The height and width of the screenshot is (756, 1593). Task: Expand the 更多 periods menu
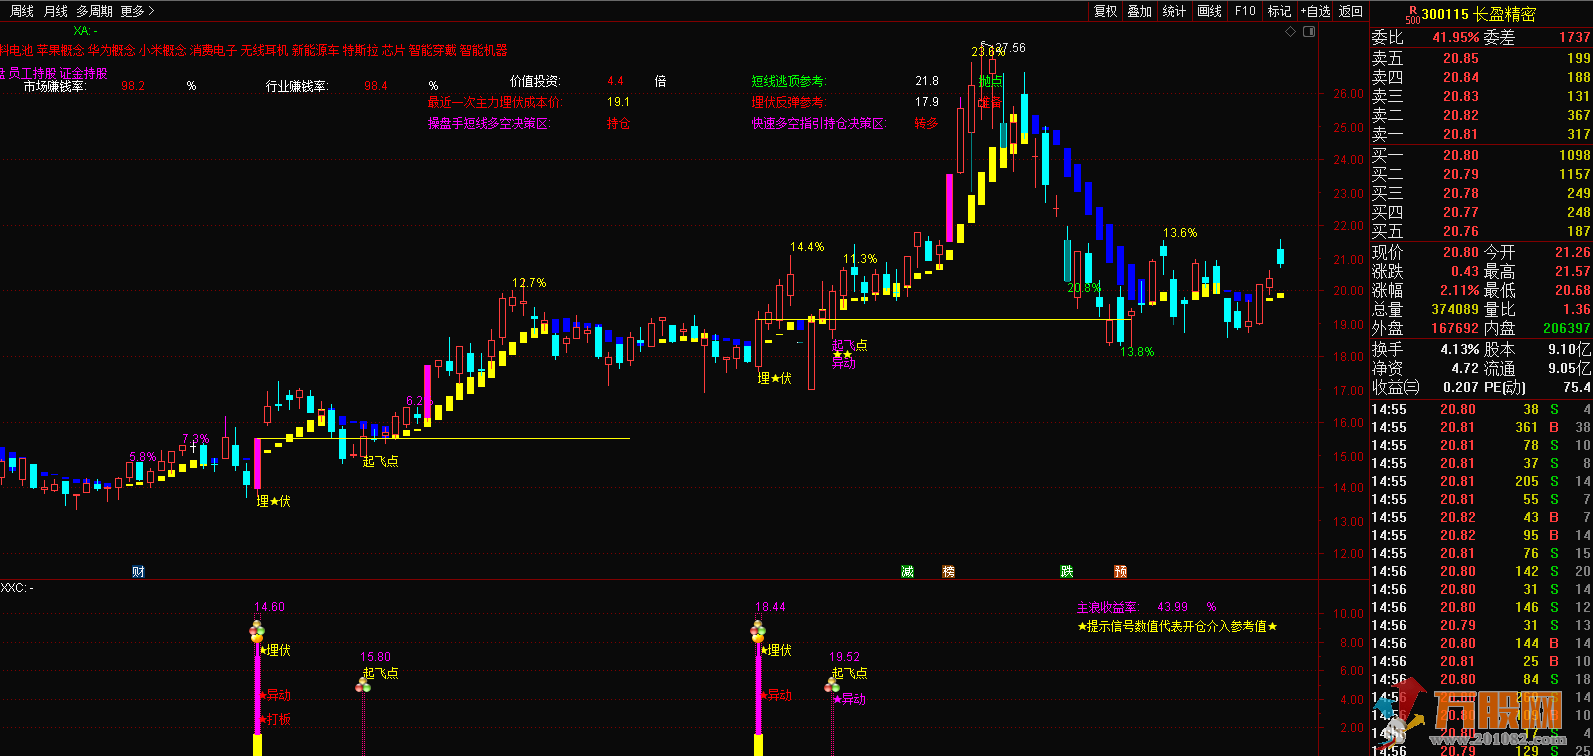[137, 11]
